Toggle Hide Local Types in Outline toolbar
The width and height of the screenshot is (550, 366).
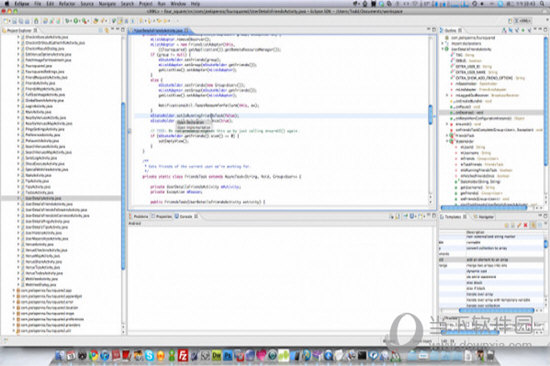[x=529, y=31]
